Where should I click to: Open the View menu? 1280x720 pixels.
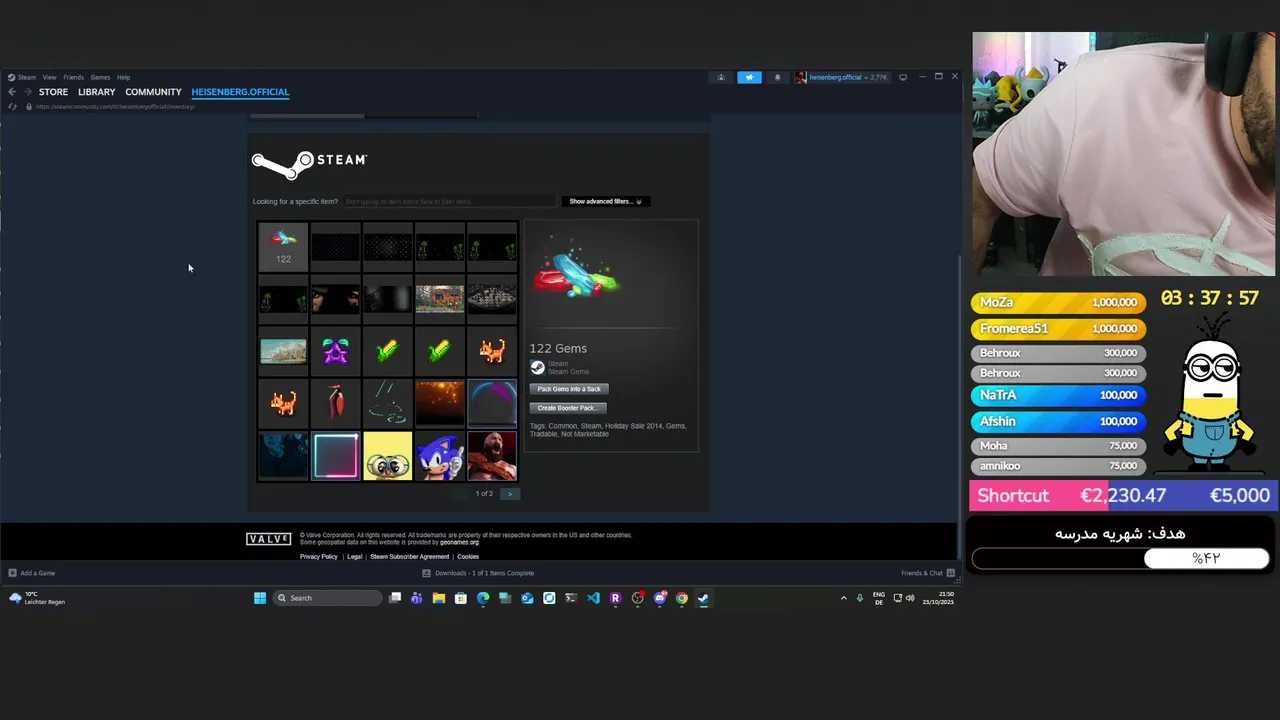pos(49,77)
